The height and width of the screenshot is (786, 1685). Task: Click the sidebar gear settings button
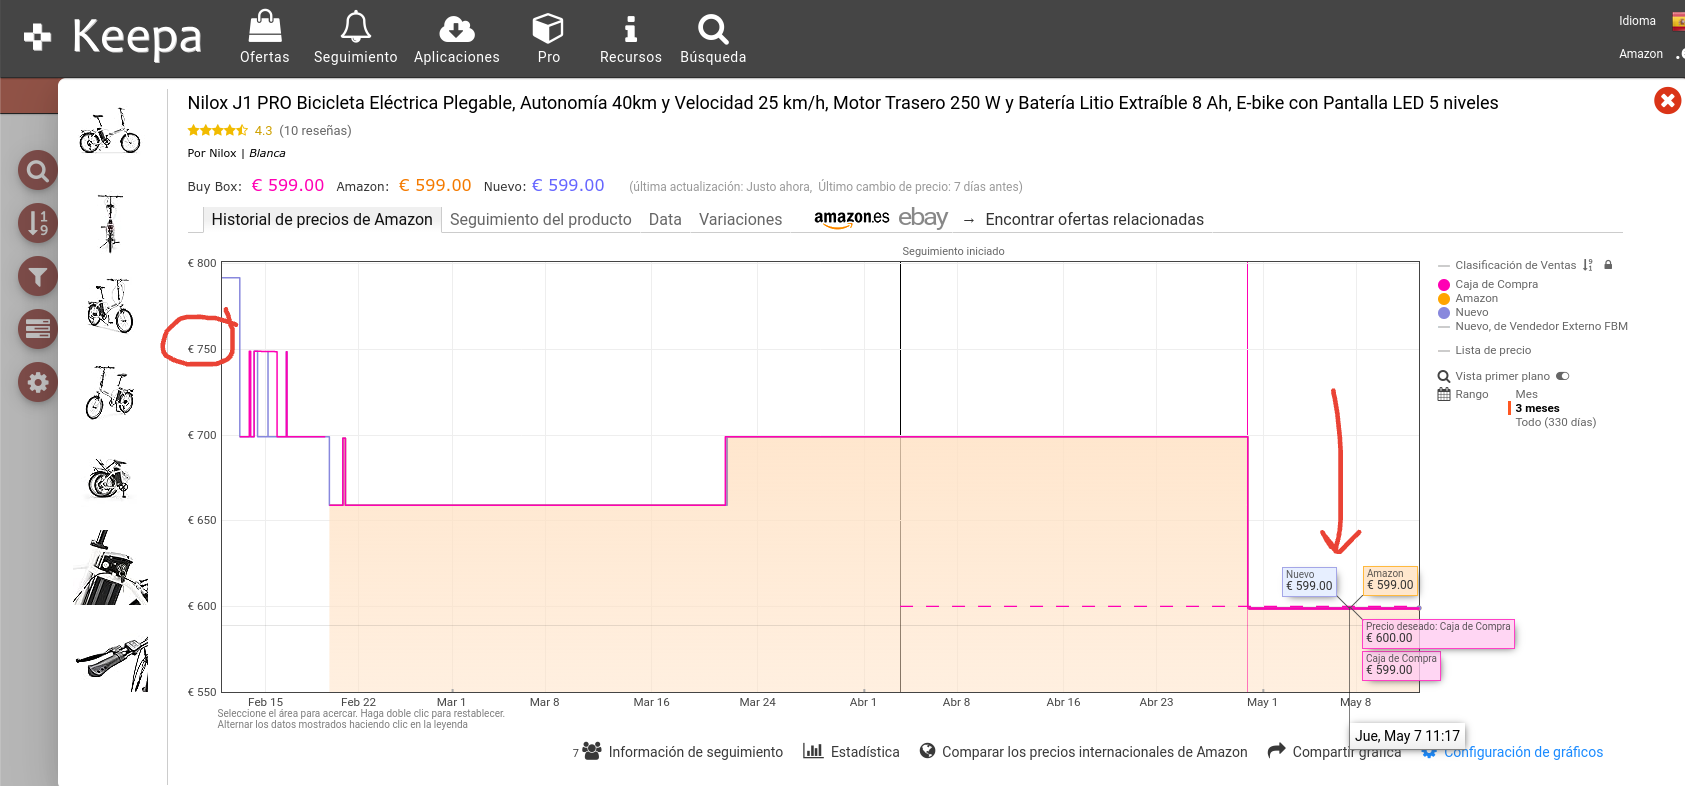(37, 382)
